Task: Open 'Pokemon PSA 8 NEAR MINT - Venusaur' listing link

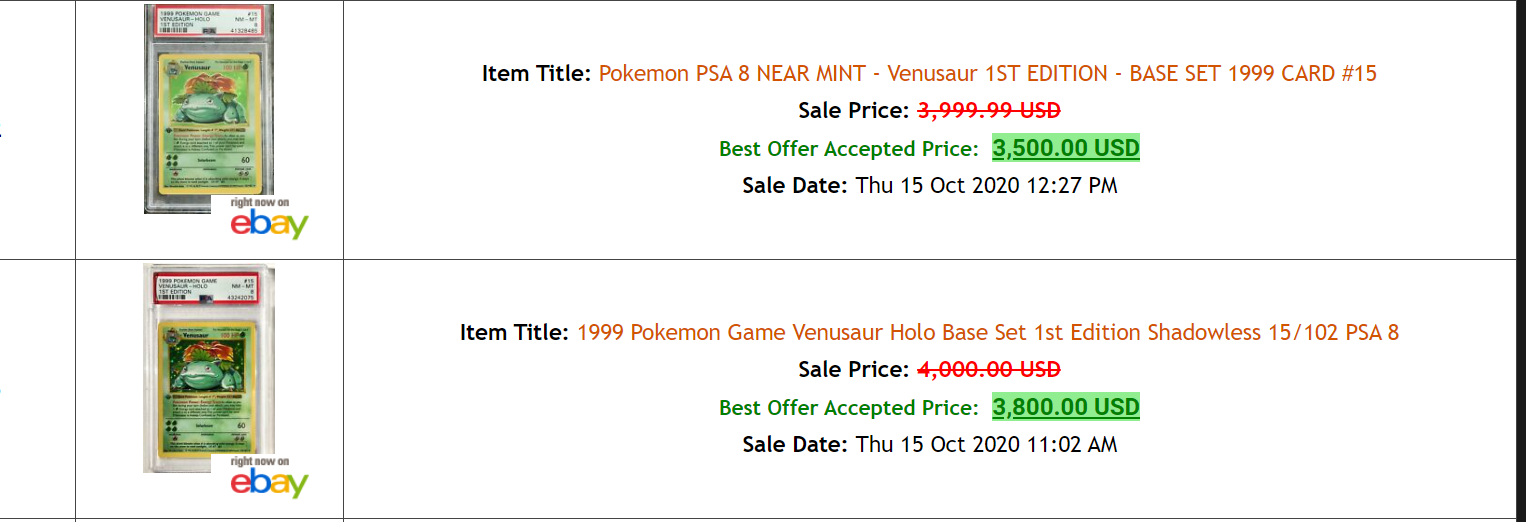Action: click(x=988, y=73)
